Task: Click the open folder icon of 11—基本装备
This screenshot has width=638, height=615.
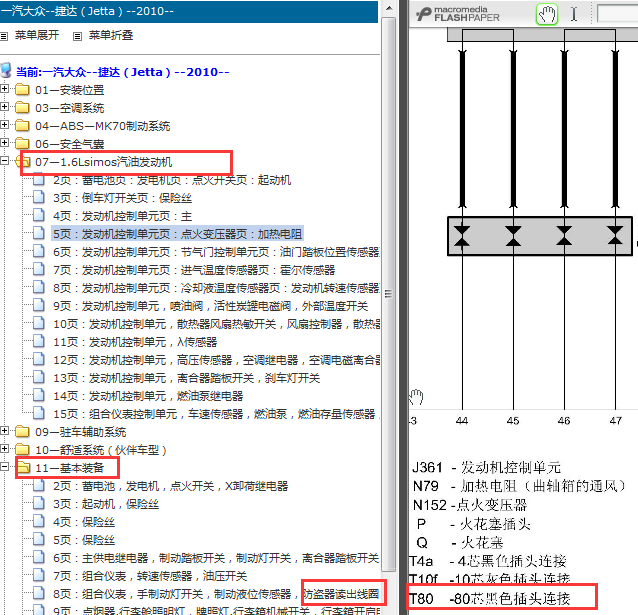Action: 24,467
